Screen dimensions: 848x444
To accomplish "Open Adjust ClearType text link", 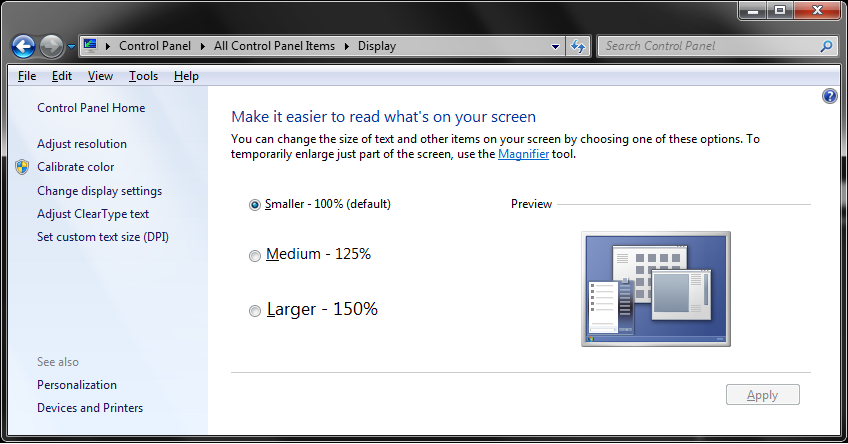I will point(92,214).
